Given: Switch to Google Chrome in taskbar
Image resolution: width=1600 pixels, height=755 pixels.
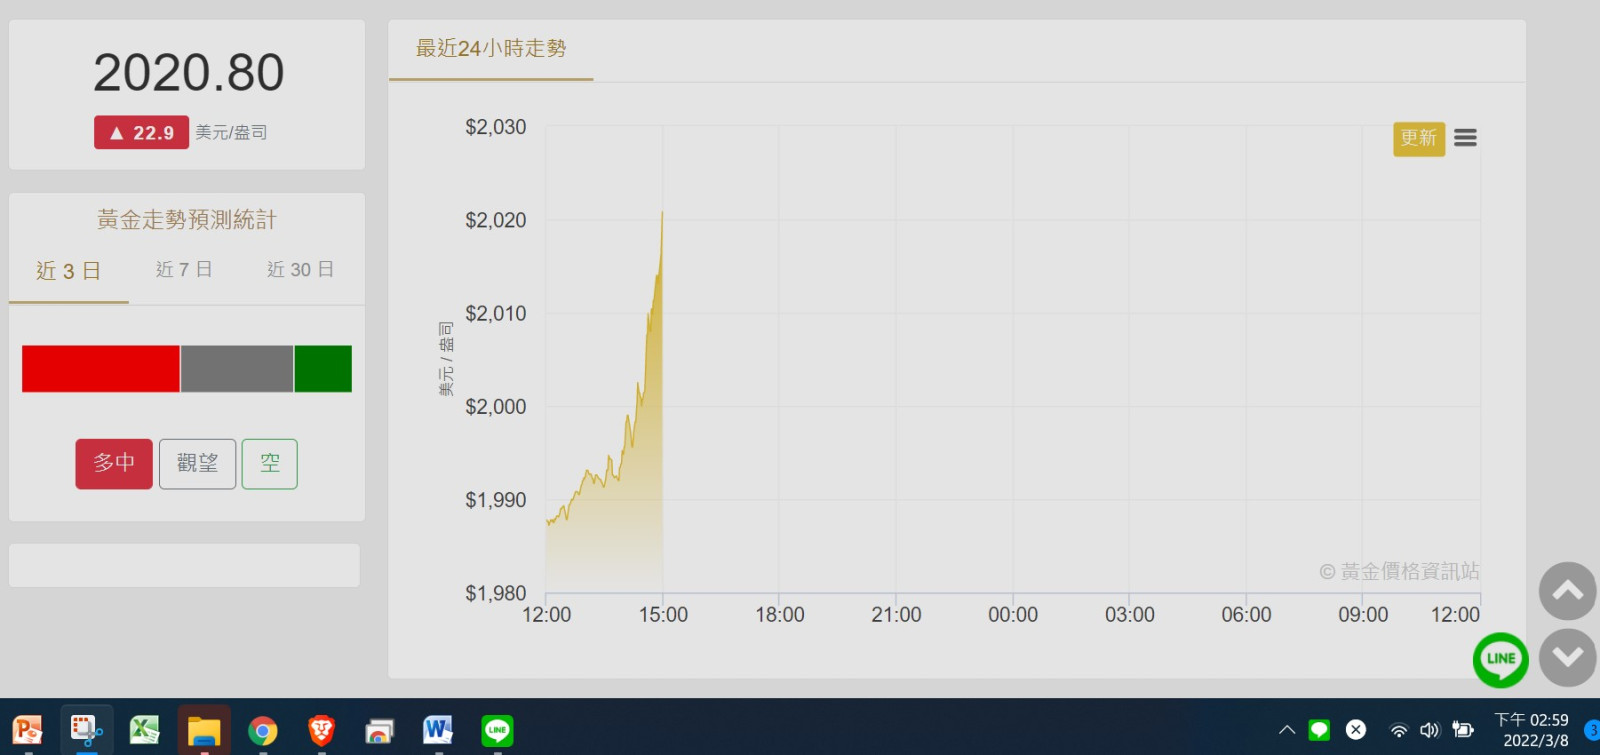Looking at the screenshot, I should [263, 730].
